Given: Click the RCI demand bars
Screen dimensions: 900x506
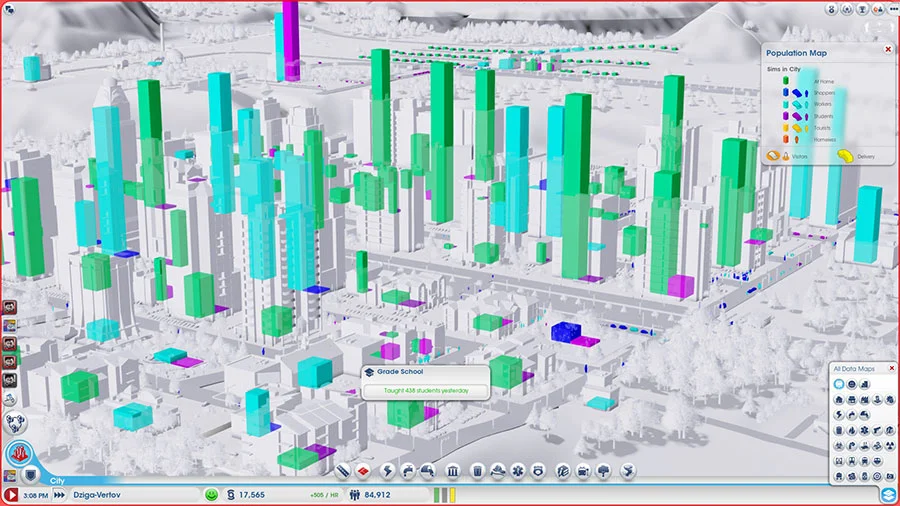Looking at the screenshot, I should tap(444, 495).
